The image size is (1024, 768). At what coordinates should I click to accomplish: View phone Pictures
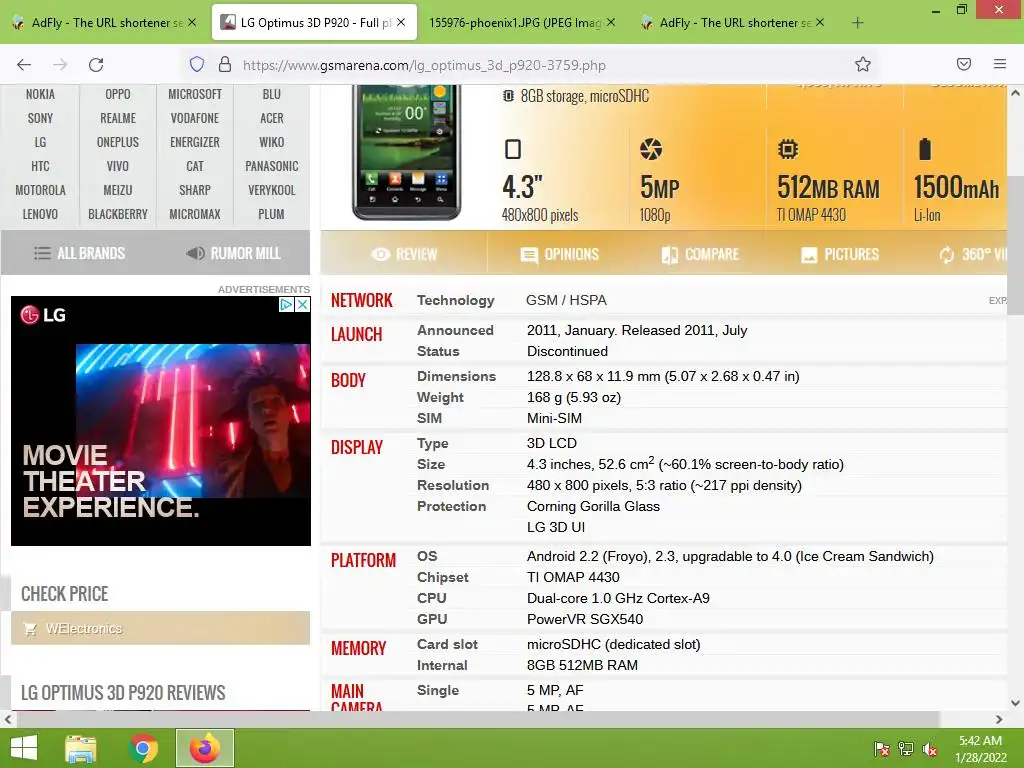pyautogui.click(x=840, y=254)
